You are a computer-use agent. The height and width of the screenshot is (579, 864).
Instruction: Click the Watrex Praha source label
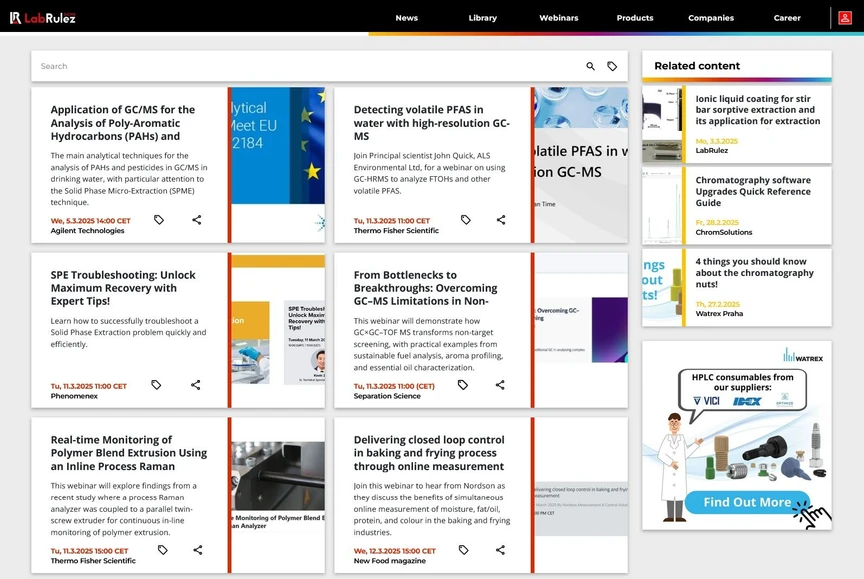tap(719, 313)
